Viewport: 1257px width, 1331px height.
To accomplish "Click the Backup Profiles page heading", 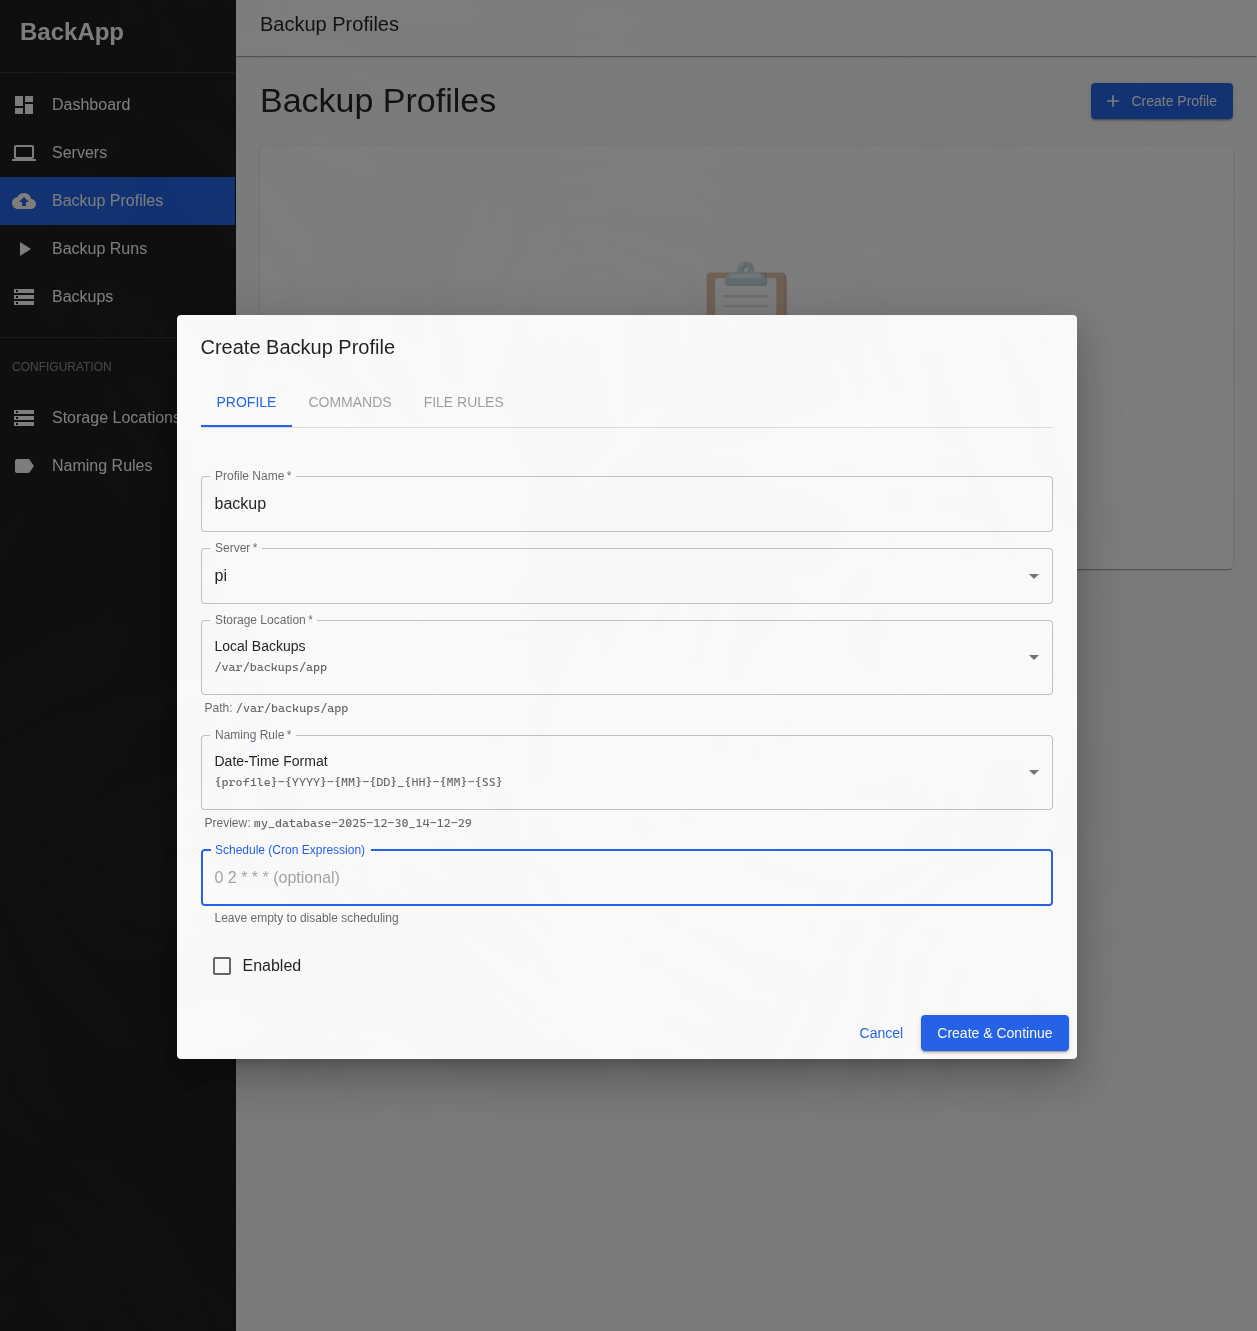I will 378,101.
